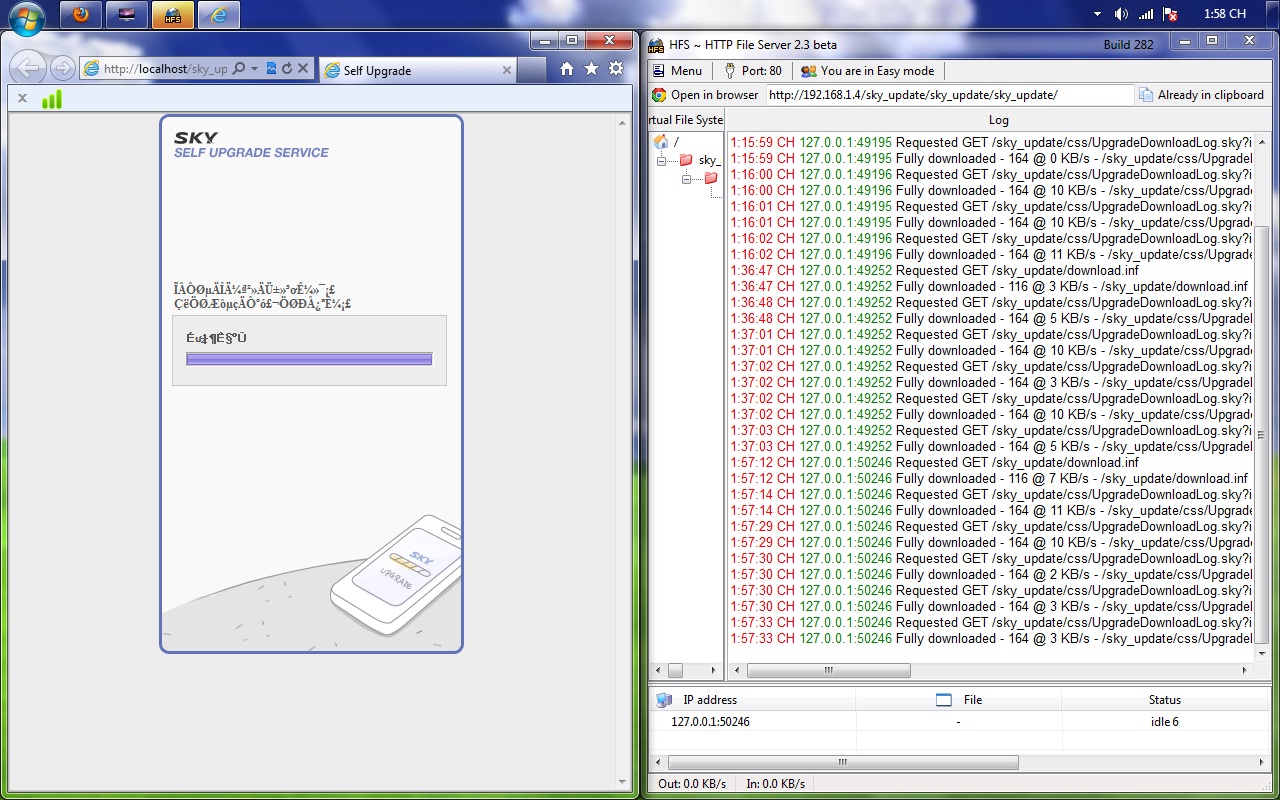Image resolution: width=1280 pixels, height=800 pixels.
Task: Select connection row 127.0.0.1:50246
Action: click(959, 721)
